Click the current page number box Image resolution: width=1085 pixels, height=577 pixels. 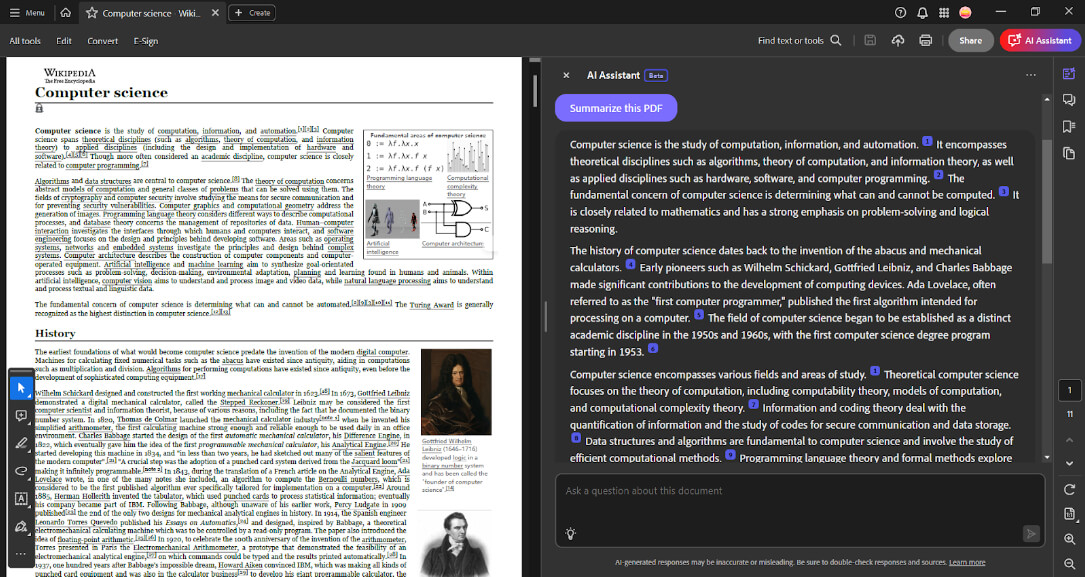click(1069, 390)
